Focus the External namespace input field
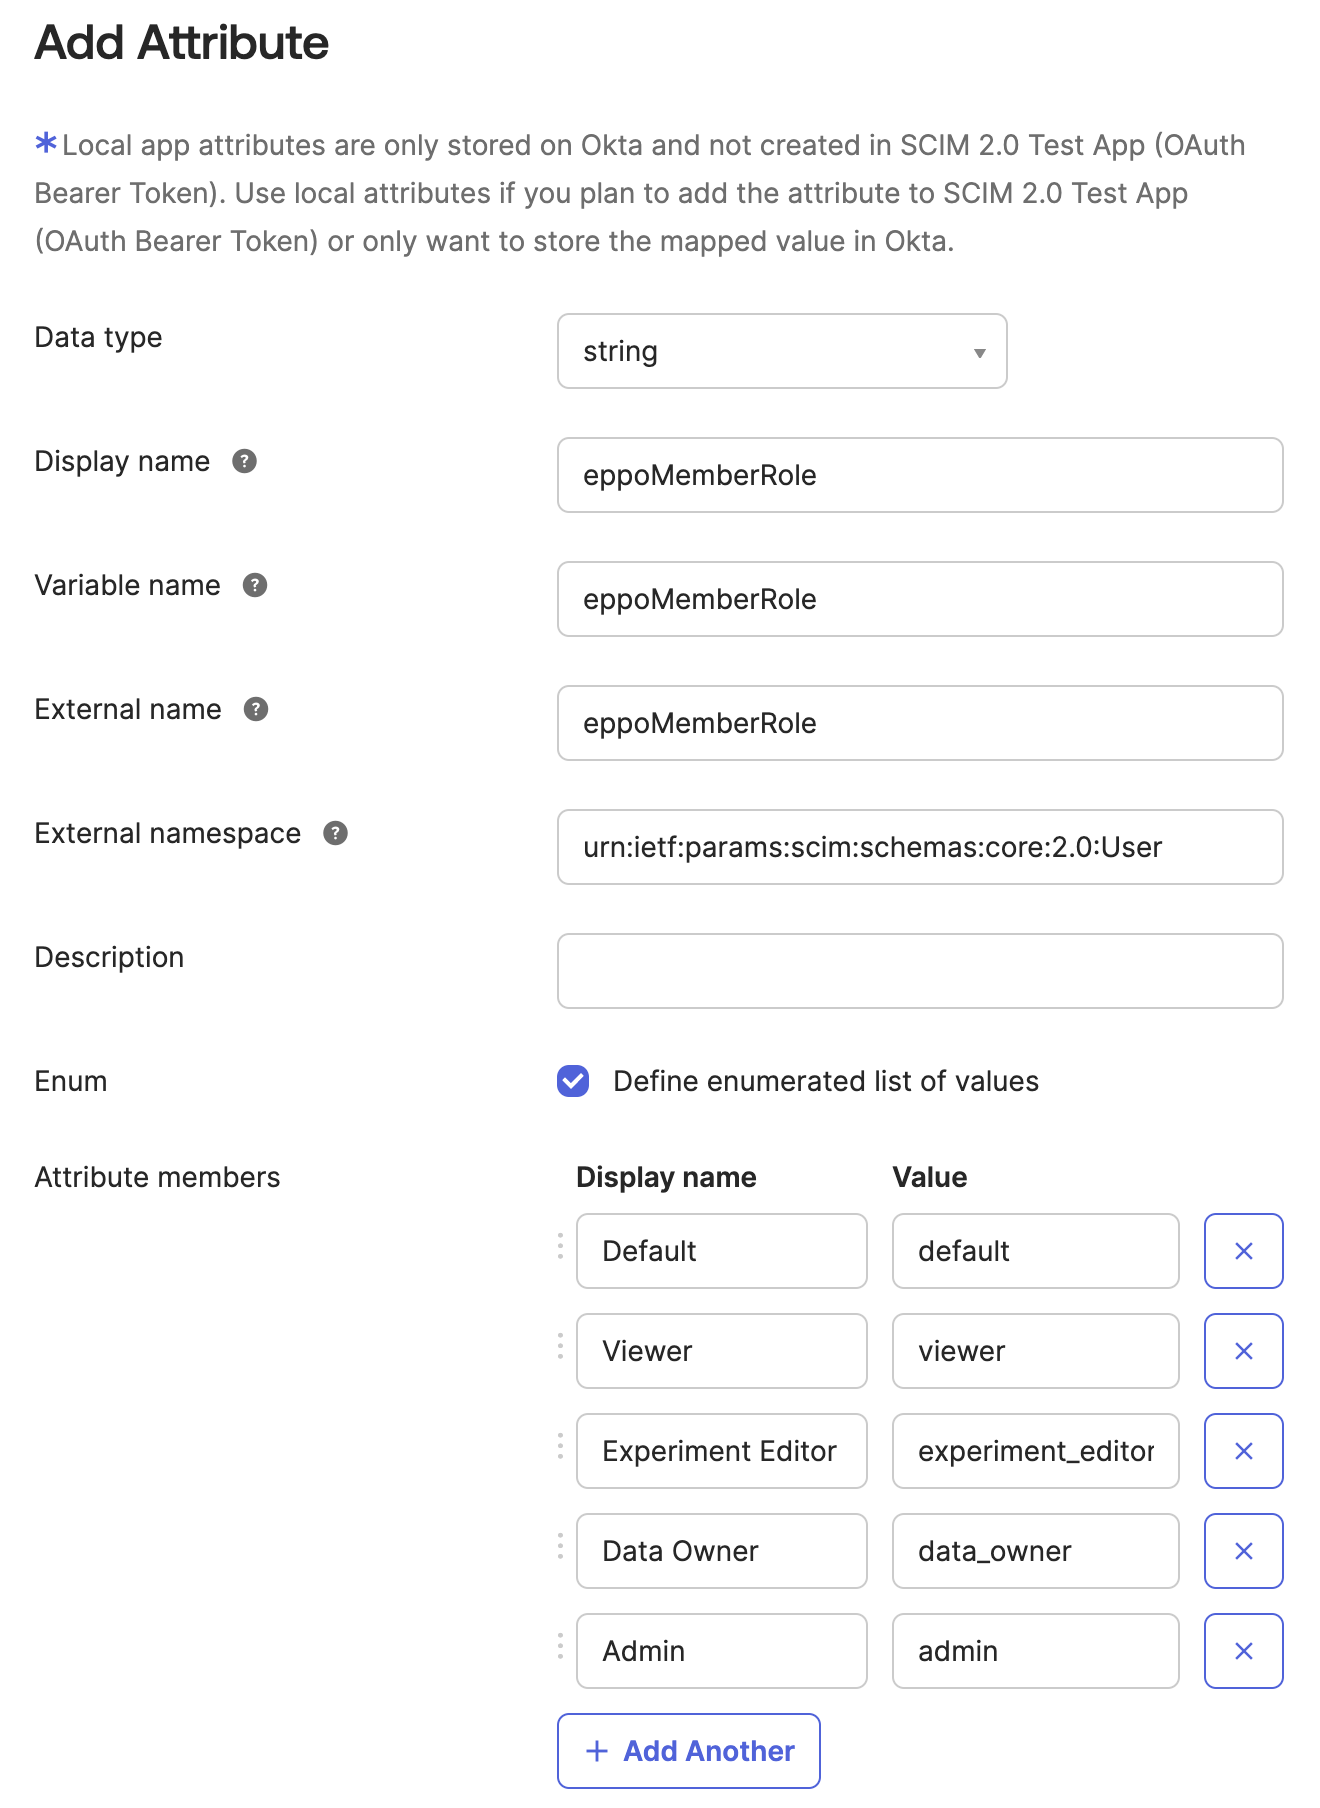The height and width of the screenshot is (1808, 1320). pos(920,847)
